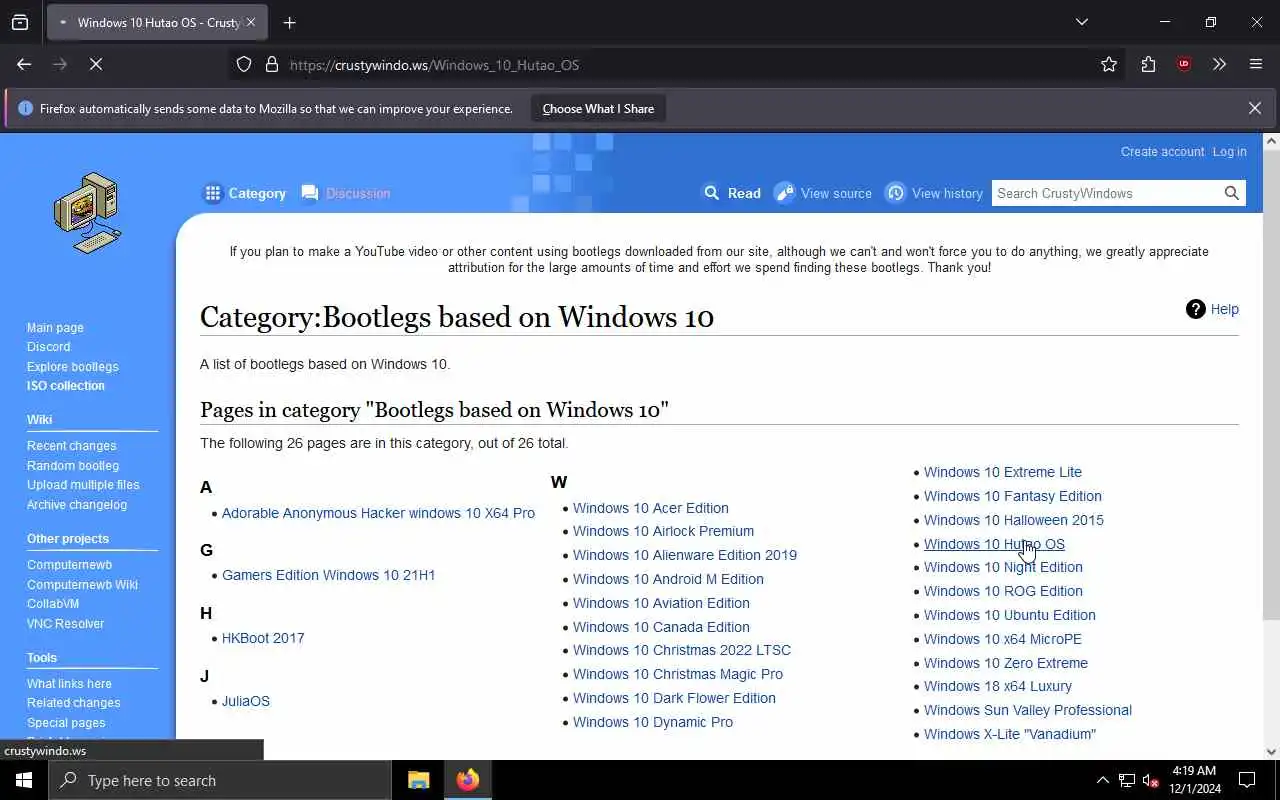Image resolution: width=1280 pixels, height=800 pixels.
Task: Open What links here tool link
Action: click(69, 684)
